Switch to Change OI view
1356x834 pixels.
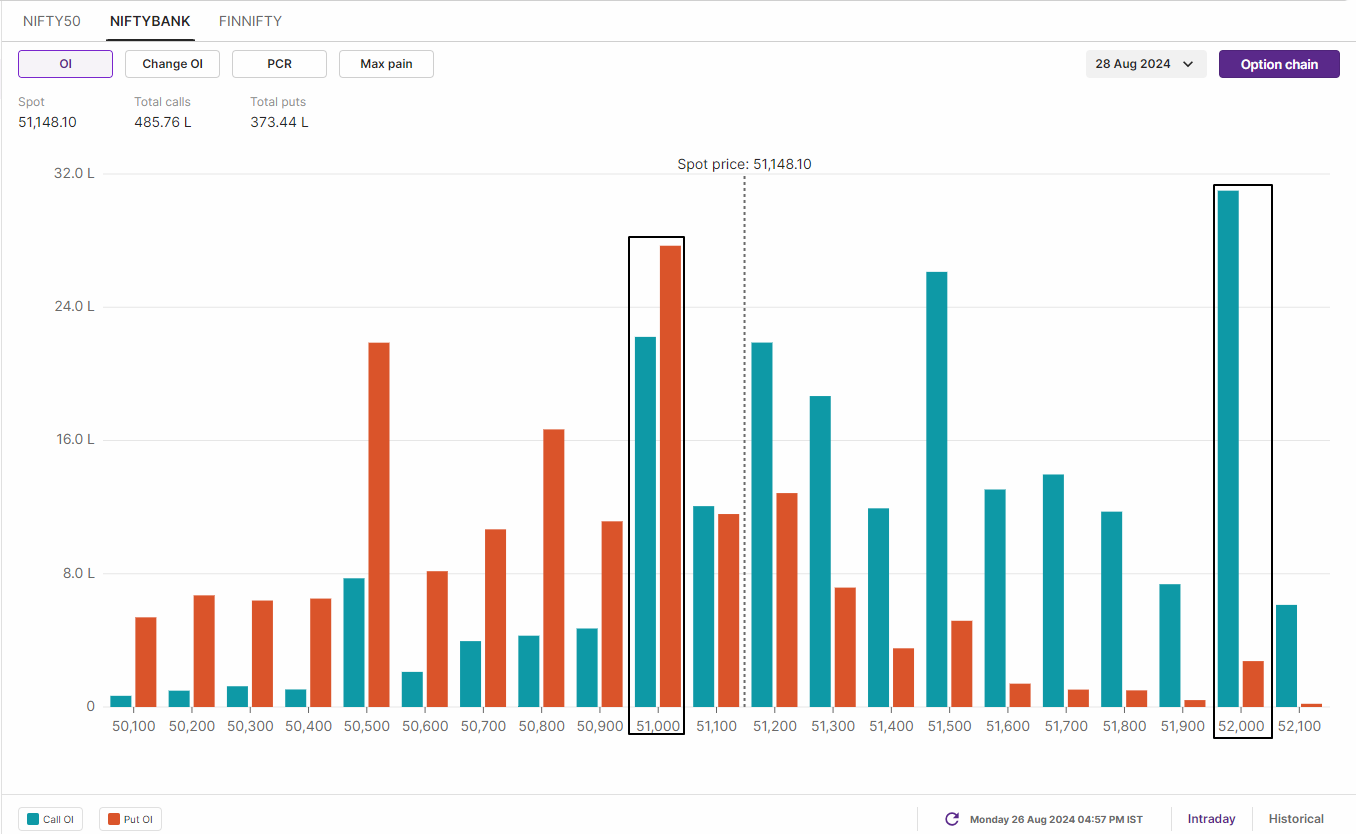click(172, 64)
